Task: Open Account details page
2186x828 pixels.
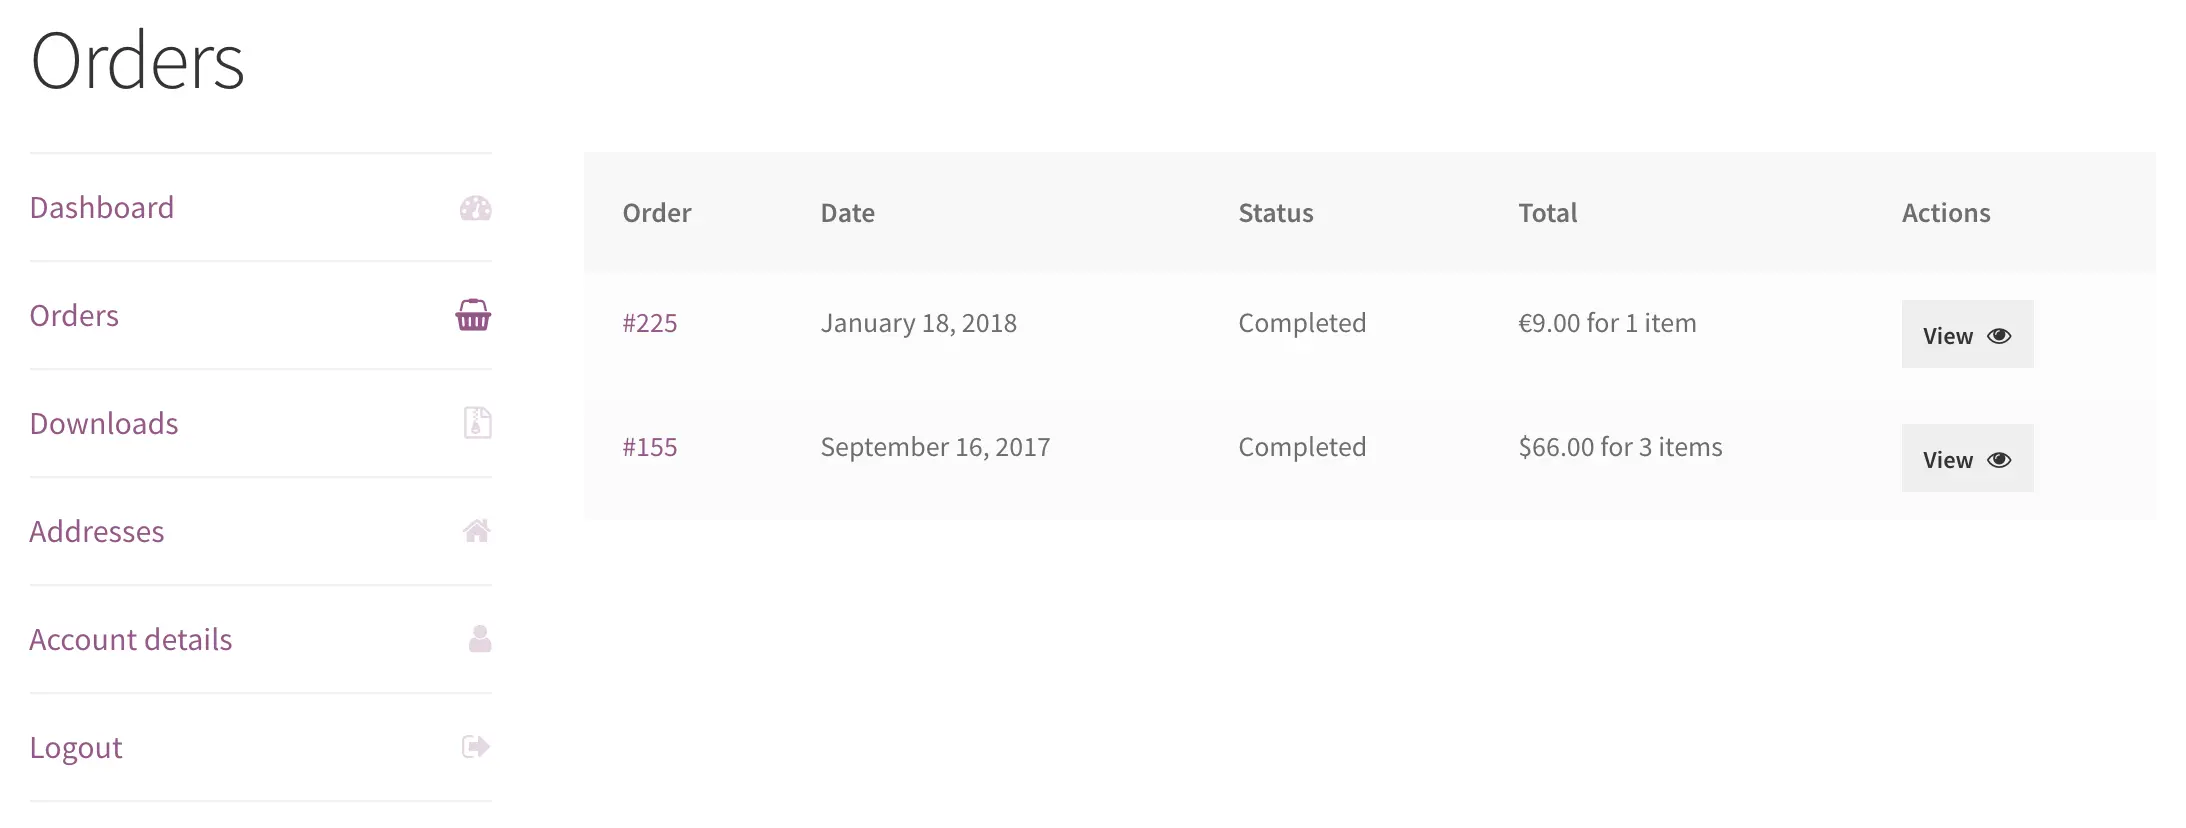Action: coord(131,639)
